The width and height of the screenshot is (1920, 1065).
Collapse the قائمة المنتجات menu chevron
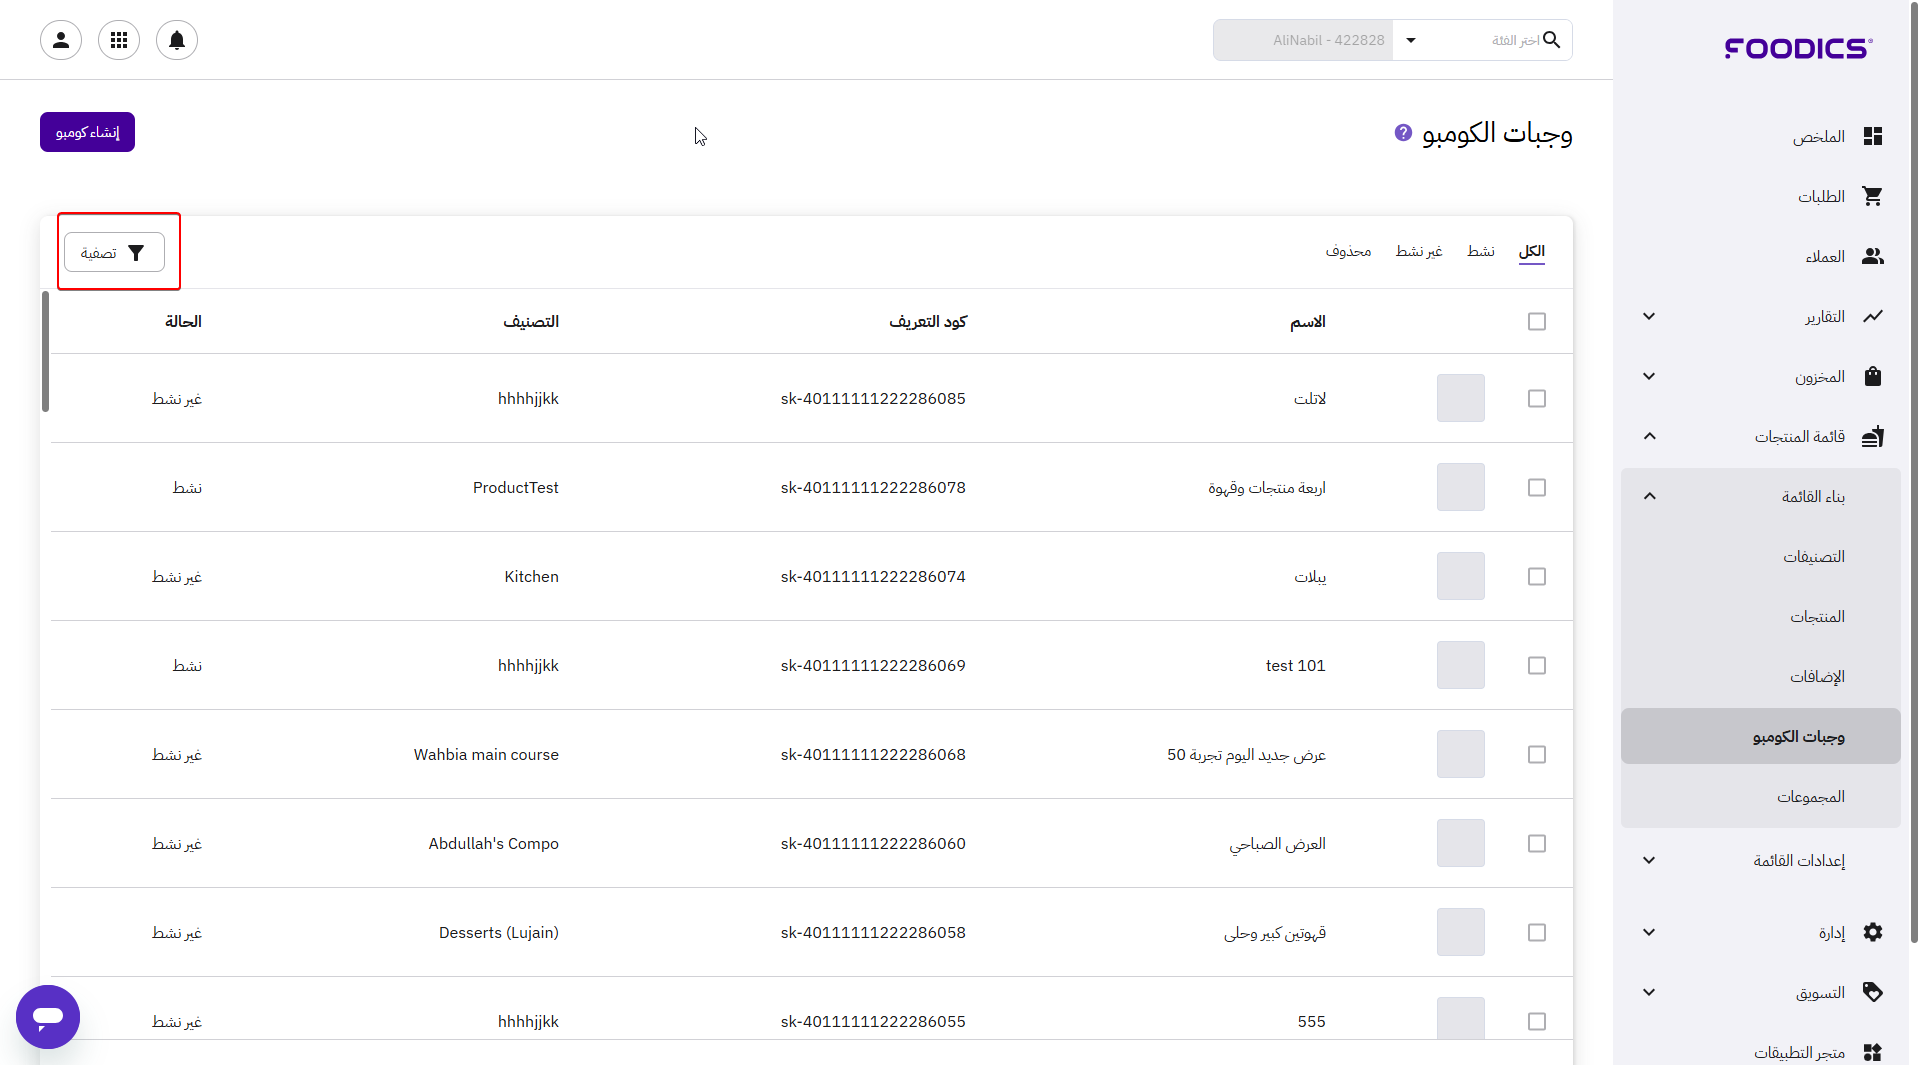click(x=1649, y=437)
